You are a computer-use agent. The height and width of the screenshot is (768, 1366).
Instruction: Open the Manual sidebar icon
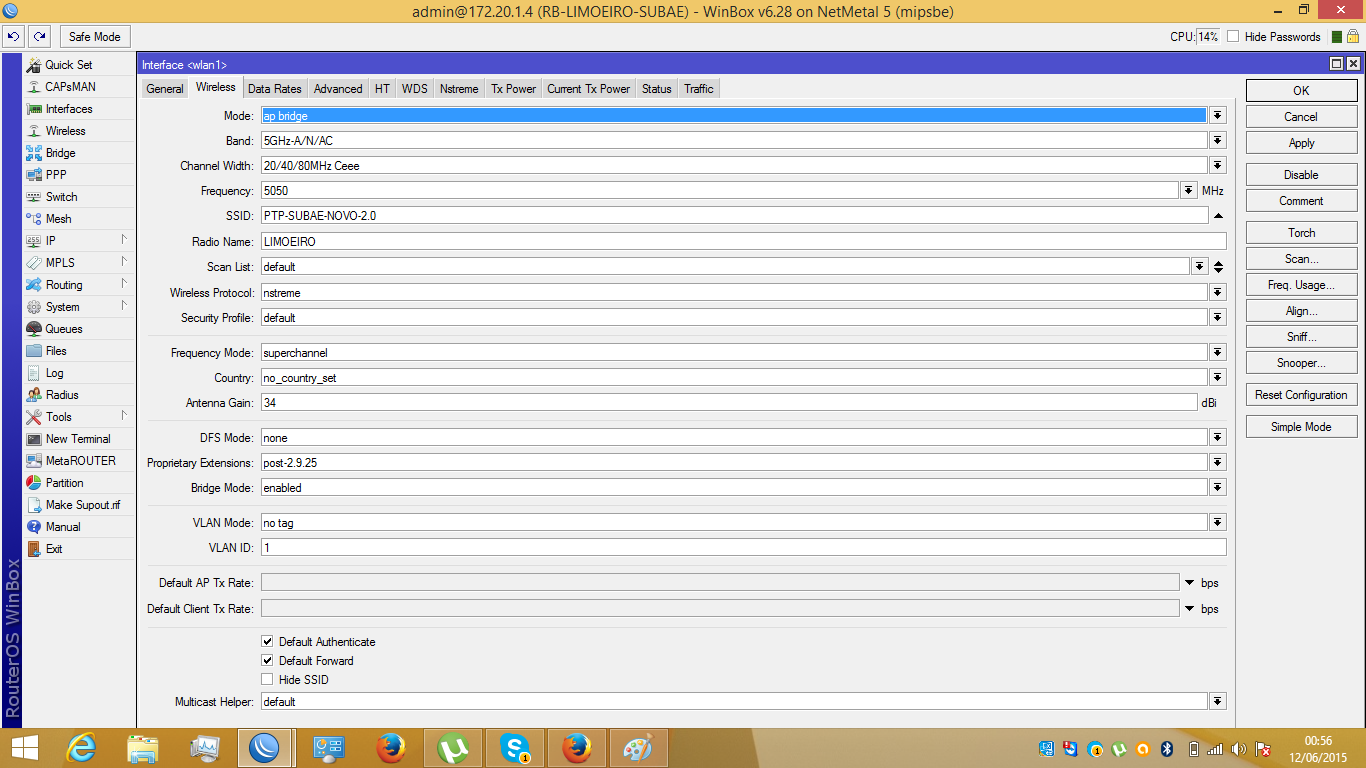coord(34,527)
